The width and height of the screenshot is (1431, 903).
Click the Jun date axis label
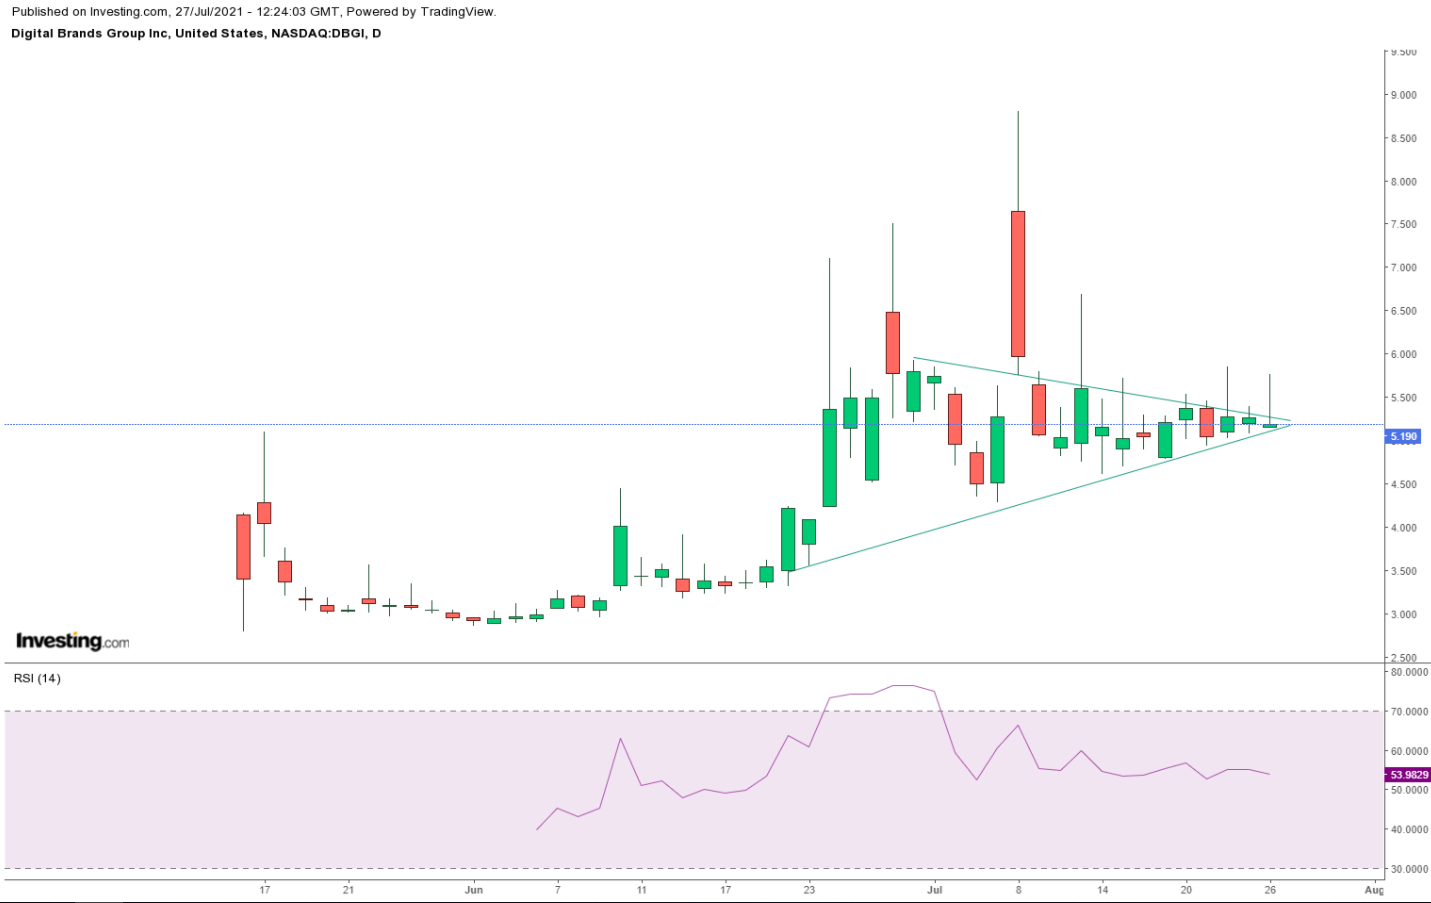(474, 890)
